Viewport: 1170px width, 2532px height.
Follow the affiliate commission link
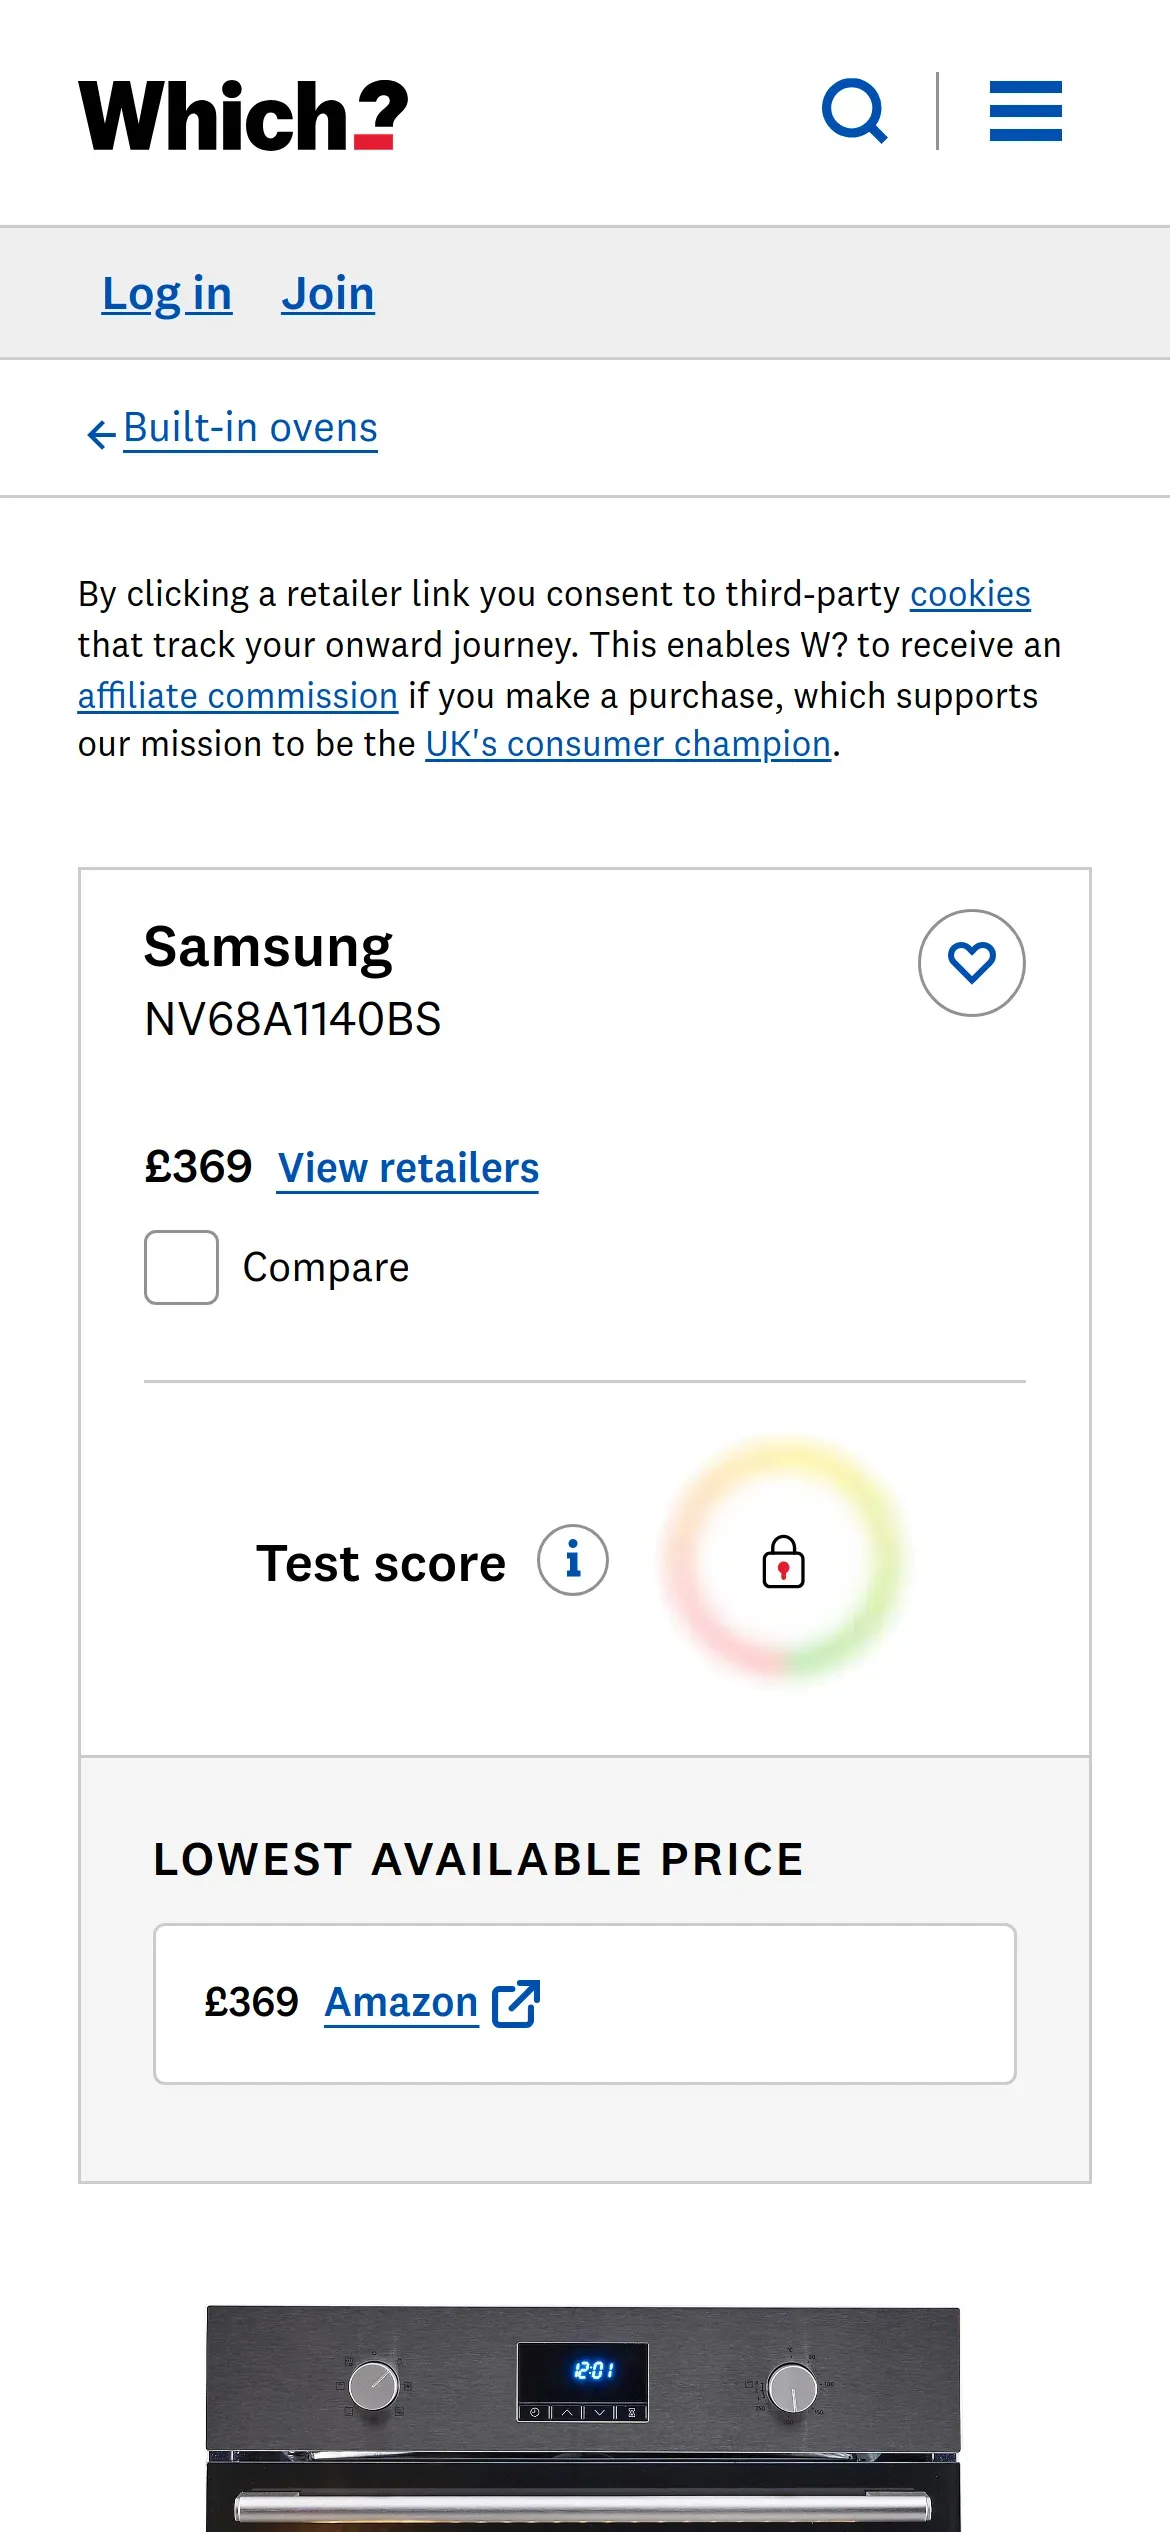tap(238, 696)
